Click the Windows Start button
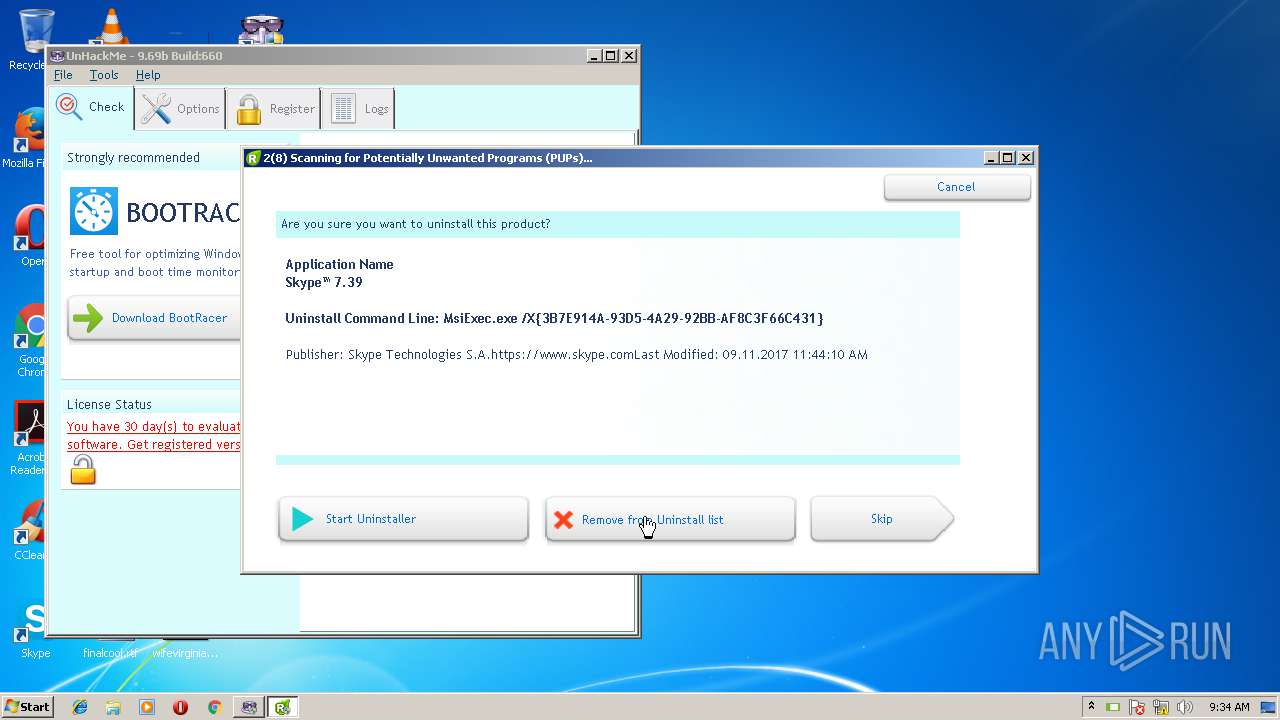 click(x=27, y=706)
